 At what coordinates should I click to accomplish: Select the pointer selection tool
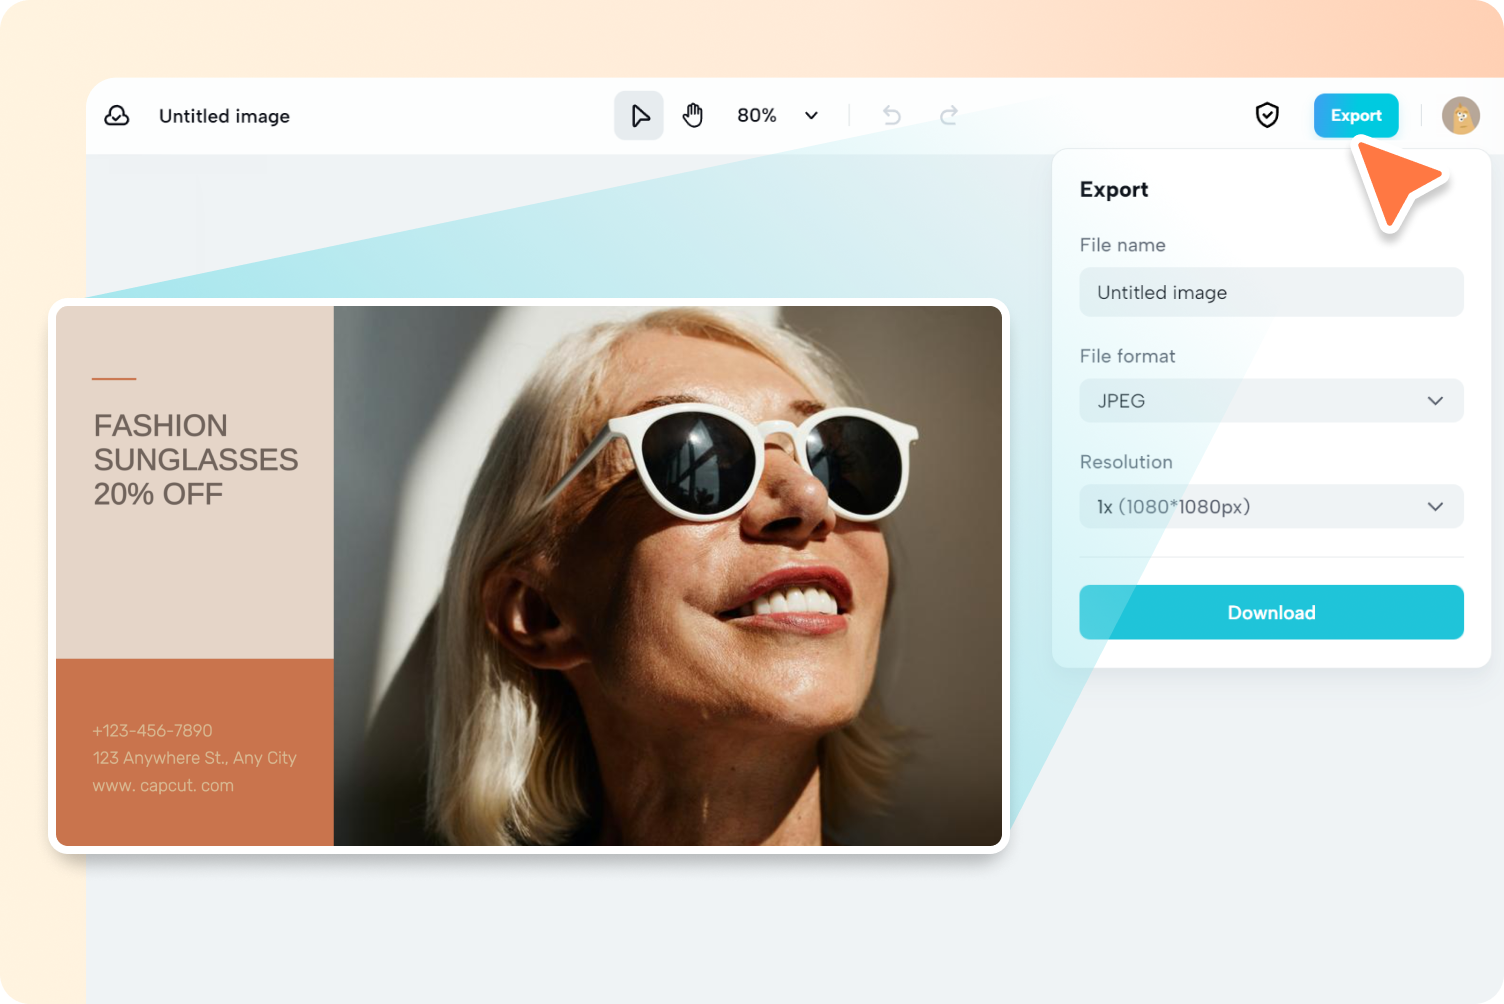pyautogui.click(x=639, y=116)
